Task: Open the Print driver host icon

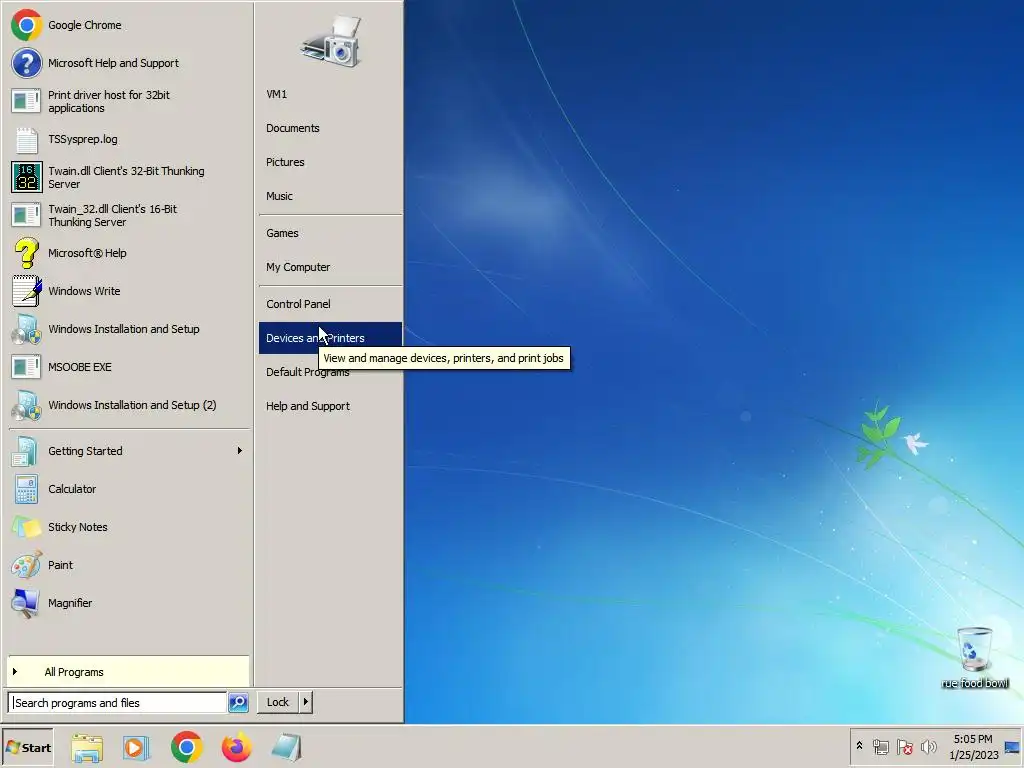Action: coord(27,101)
